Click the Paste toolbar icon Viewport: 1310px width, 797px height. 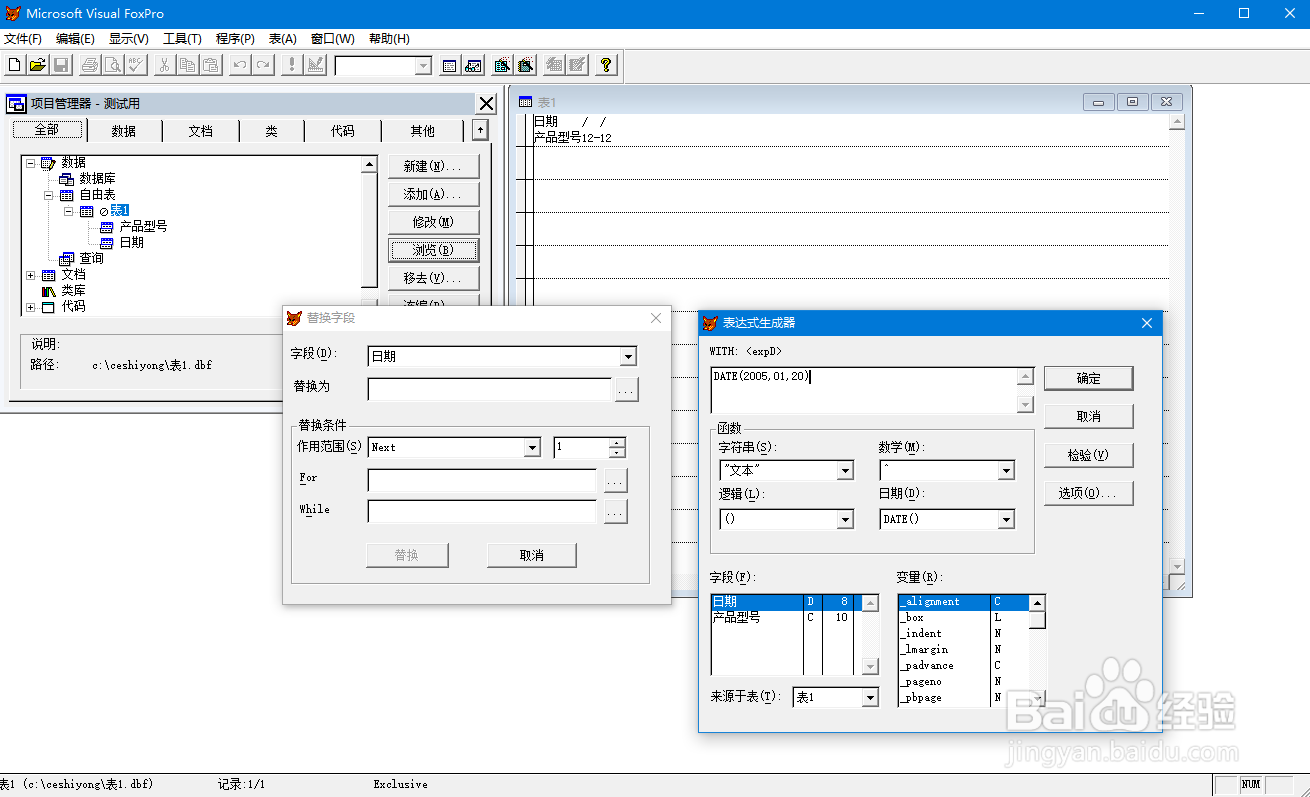pyautogui.click(x=210, y=64)
